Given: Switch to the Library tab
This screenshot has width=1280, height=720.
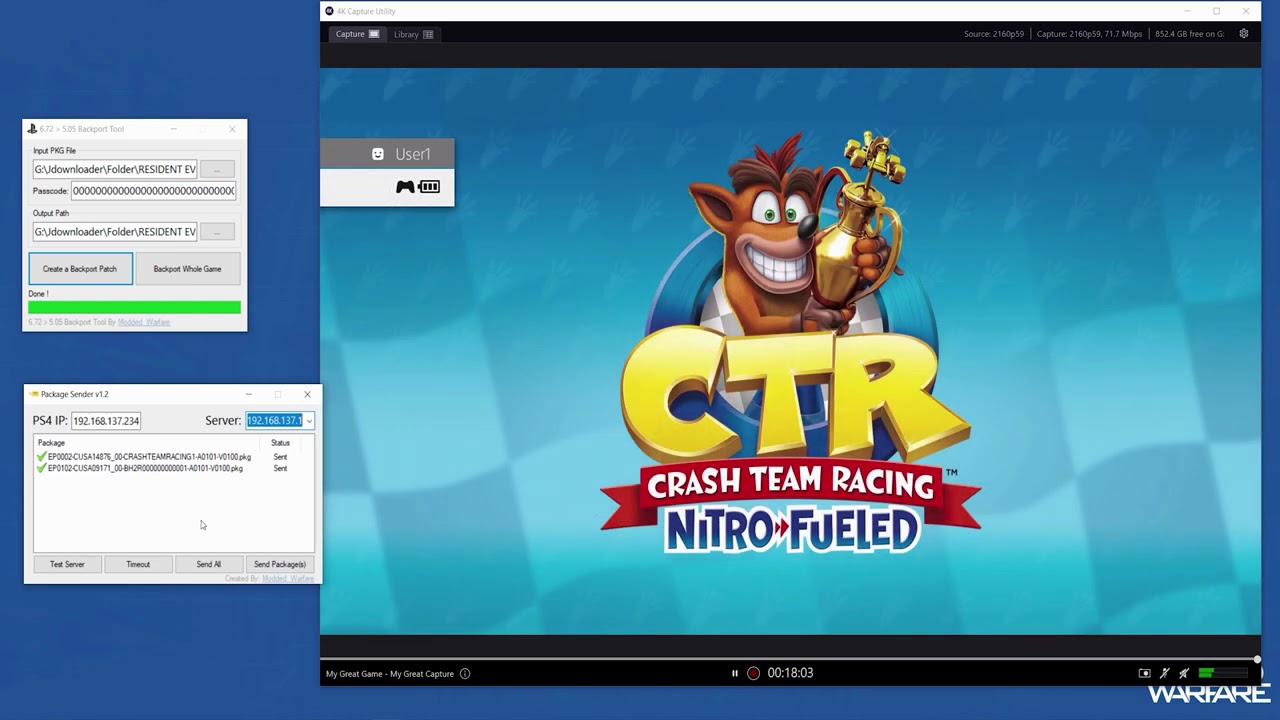Looking at the screenshot, I should coord(413,34).
